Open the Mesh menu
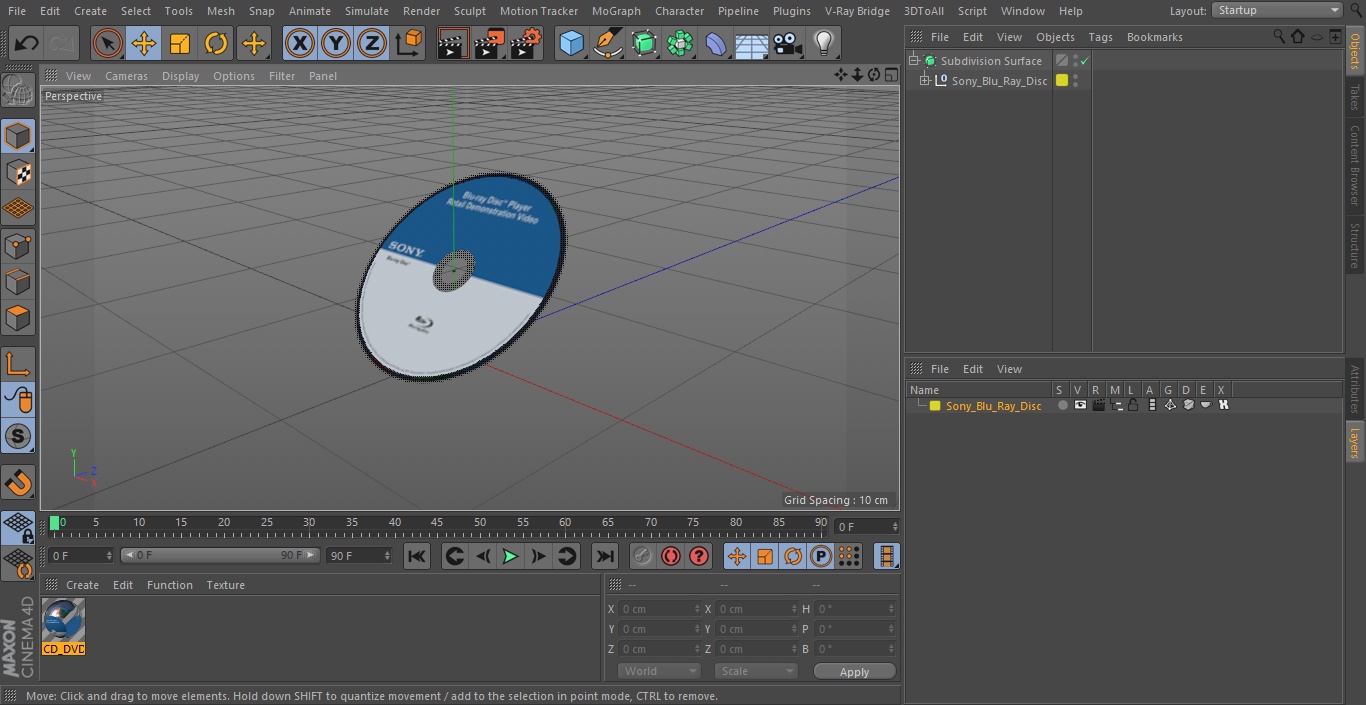Image resolution: width=1366 pixels, height=705 pixels. pyautogui.click(x=220, y=11)
